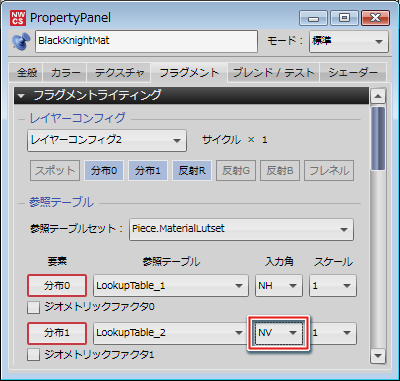Click the スケール column header
The width and height of the screenshot is (400, 381).
[333, 262]
